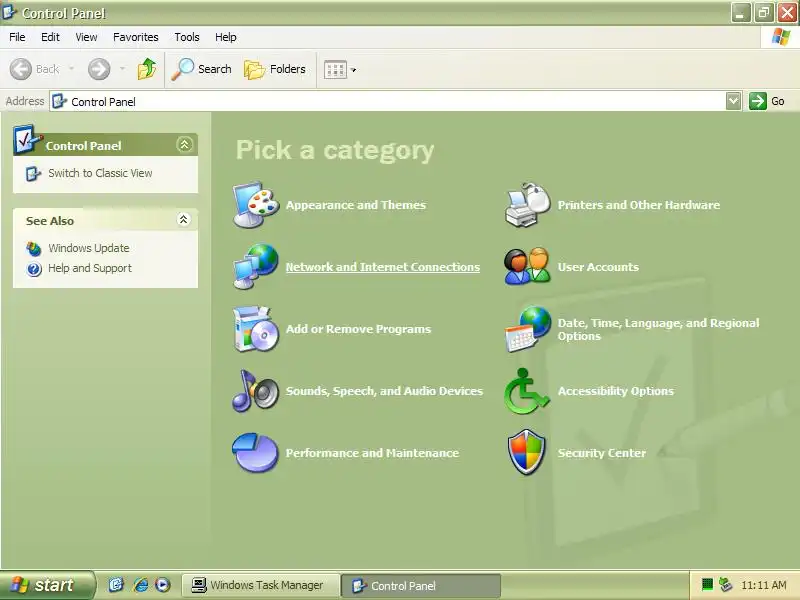Click the Security Center link
The width and height of the screenshot is (800, 600).
coord(602,453)
